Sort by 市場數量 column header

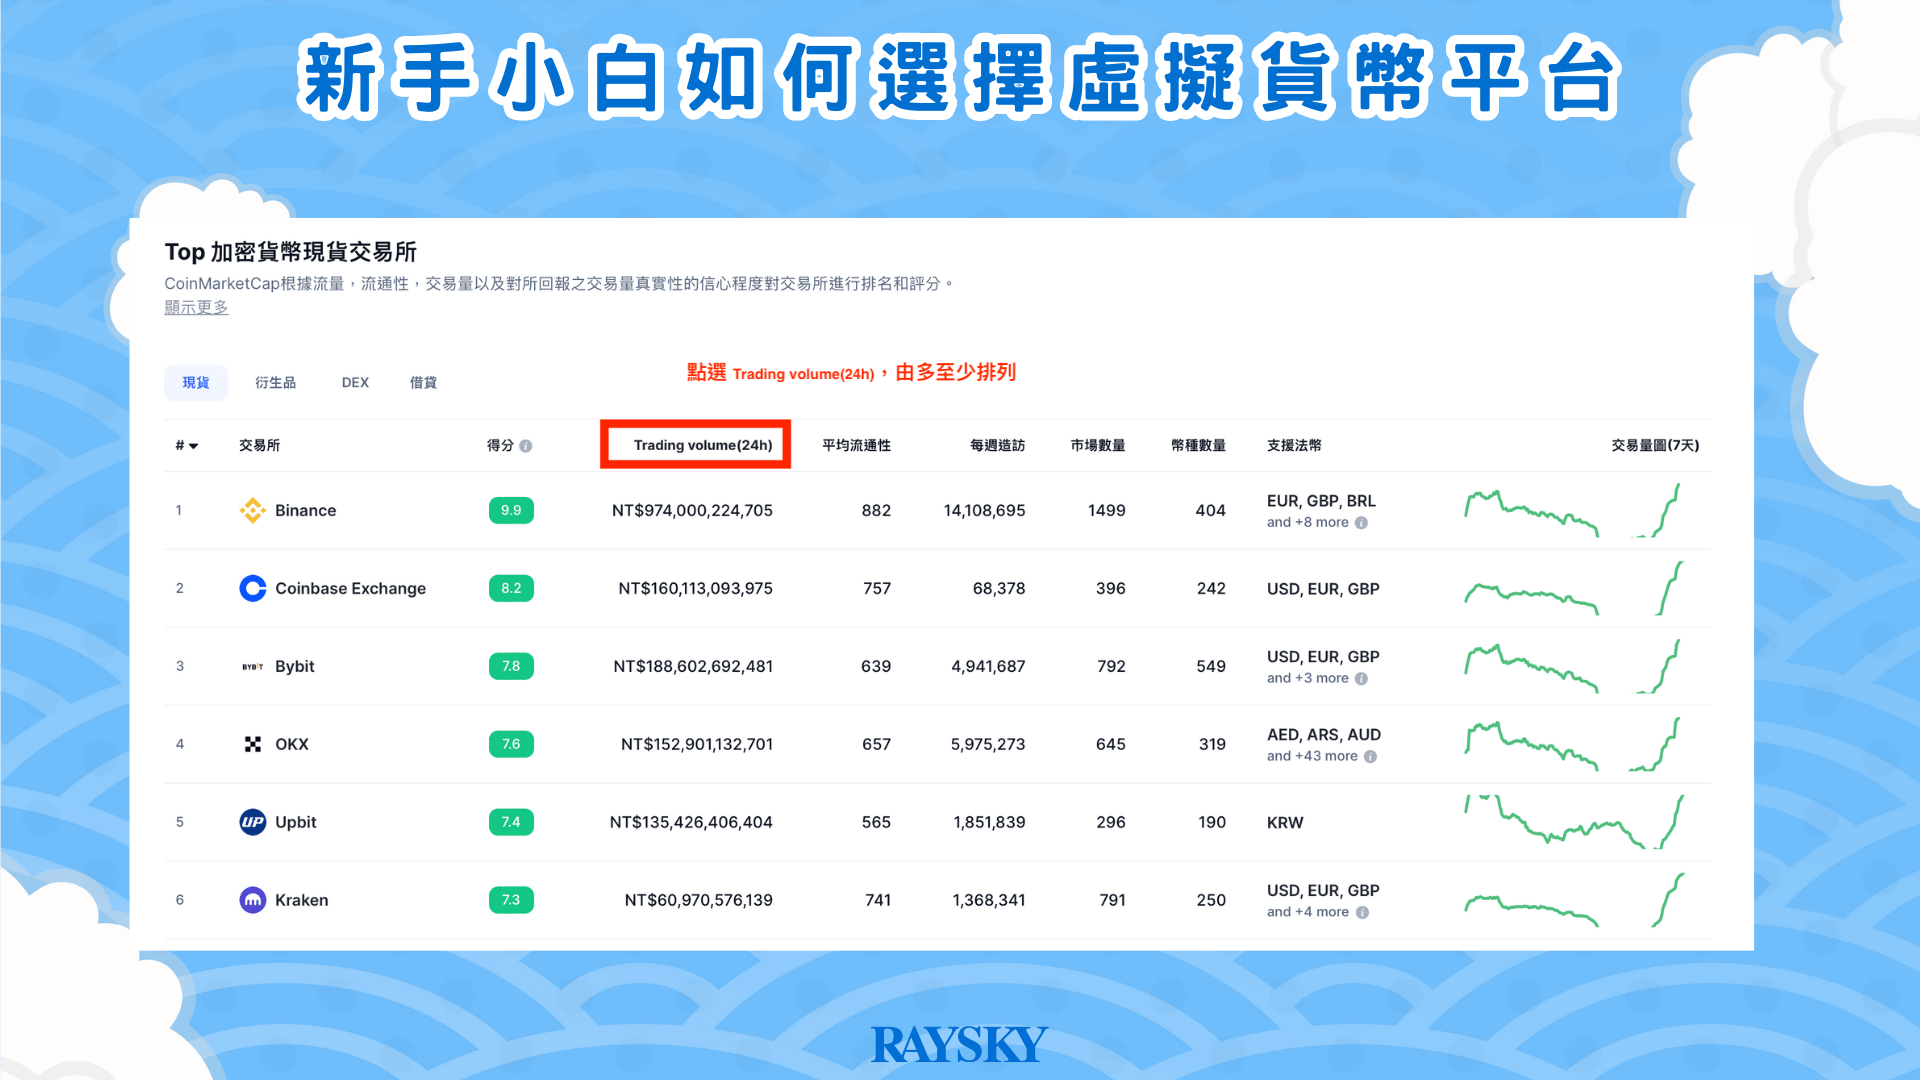[x=1098, y=445]
